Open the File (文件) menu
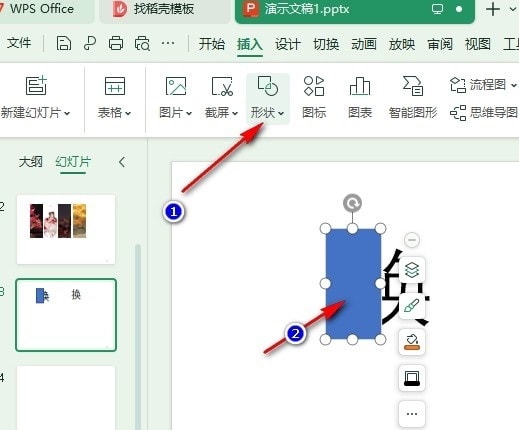The image size is (519, 430). [19, 43]
